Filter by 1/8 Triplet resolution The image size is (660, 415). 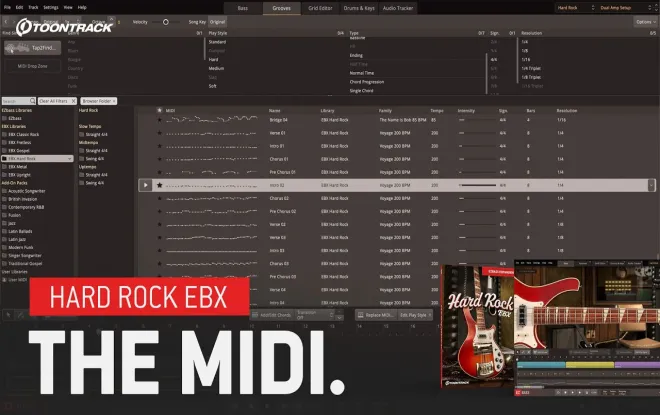pos(531,77)
